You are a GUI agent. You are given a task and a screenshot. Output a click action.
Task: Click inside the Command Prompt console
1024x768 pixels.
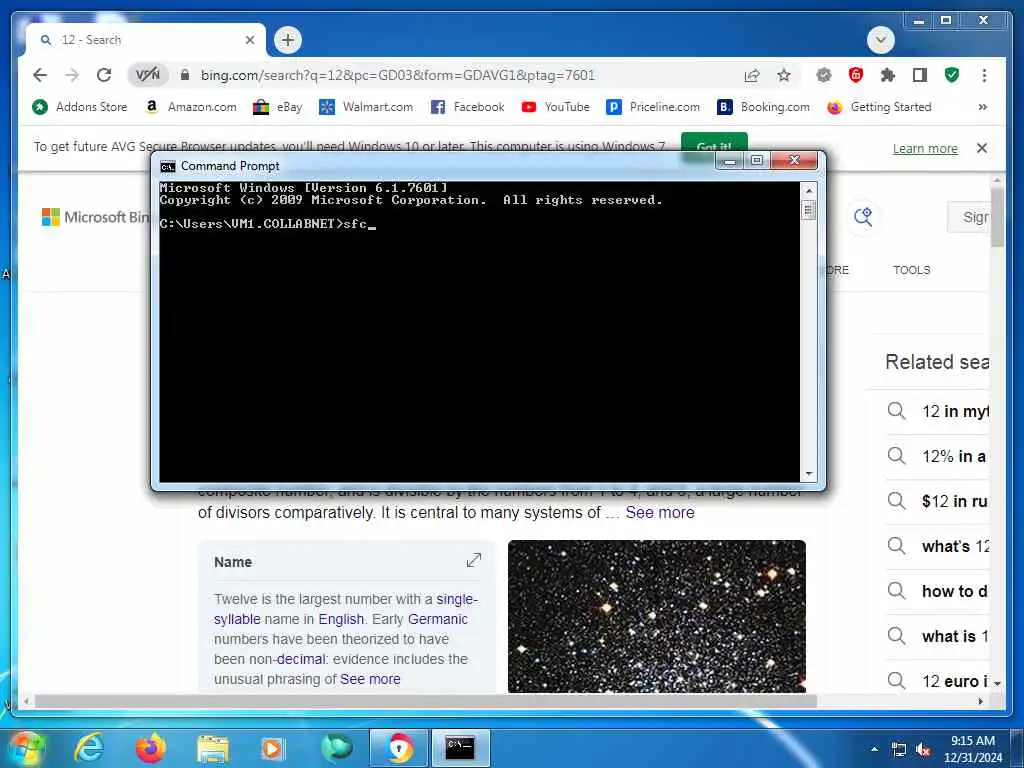(x=479, y=332)
